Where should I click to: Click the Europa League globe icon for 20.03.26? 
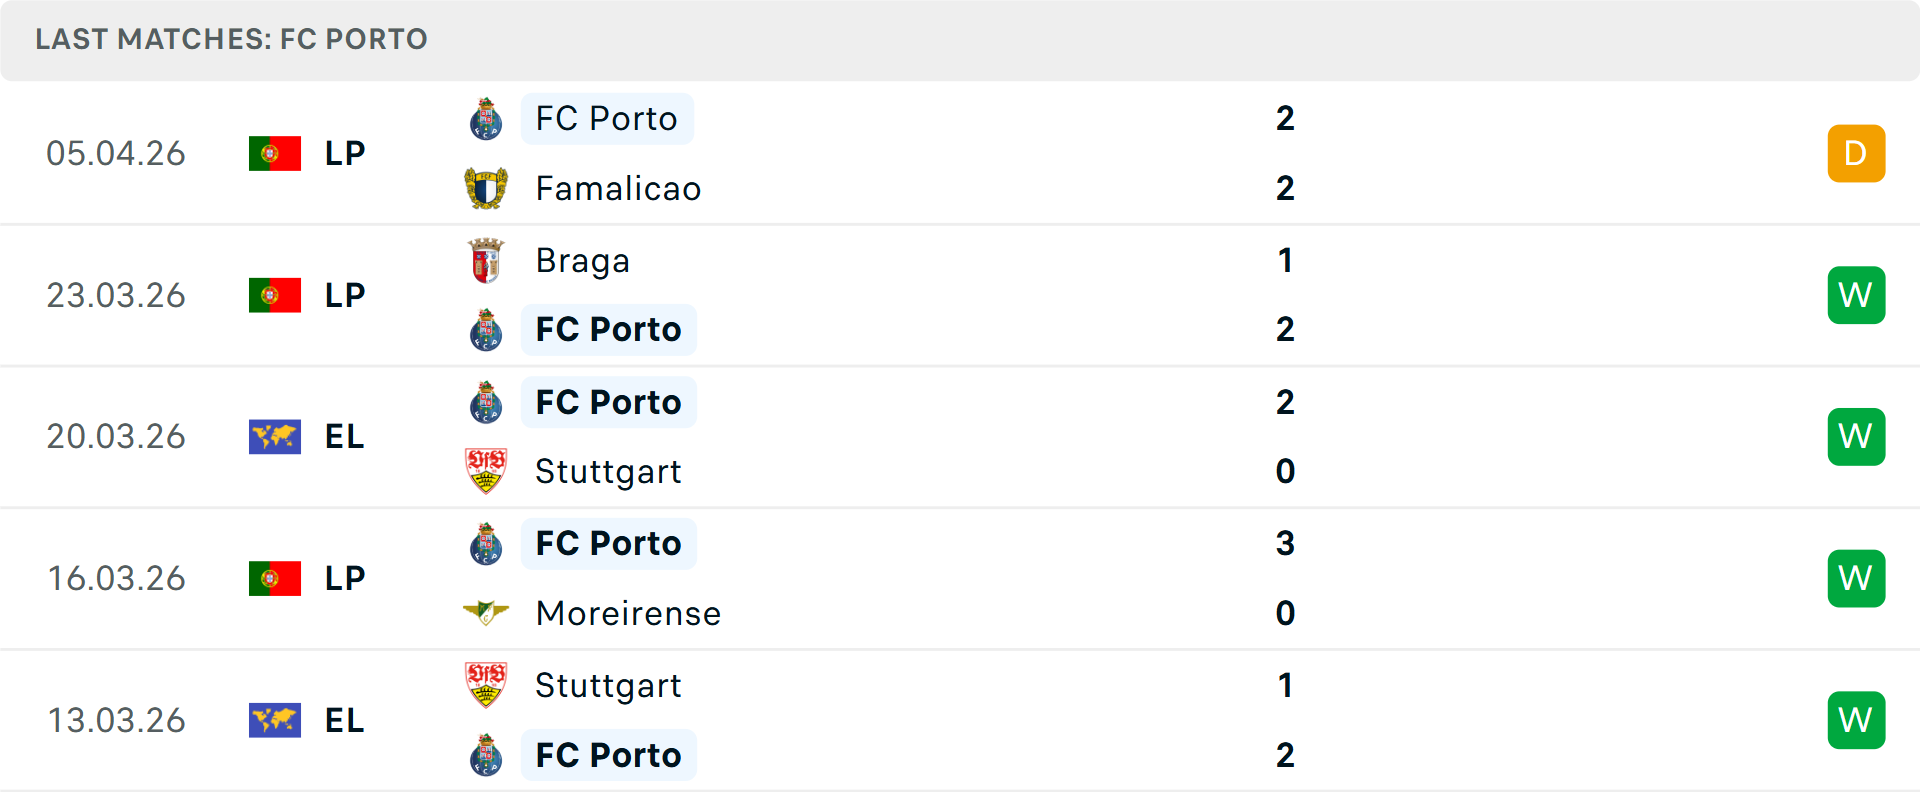(x=275, y=436)
